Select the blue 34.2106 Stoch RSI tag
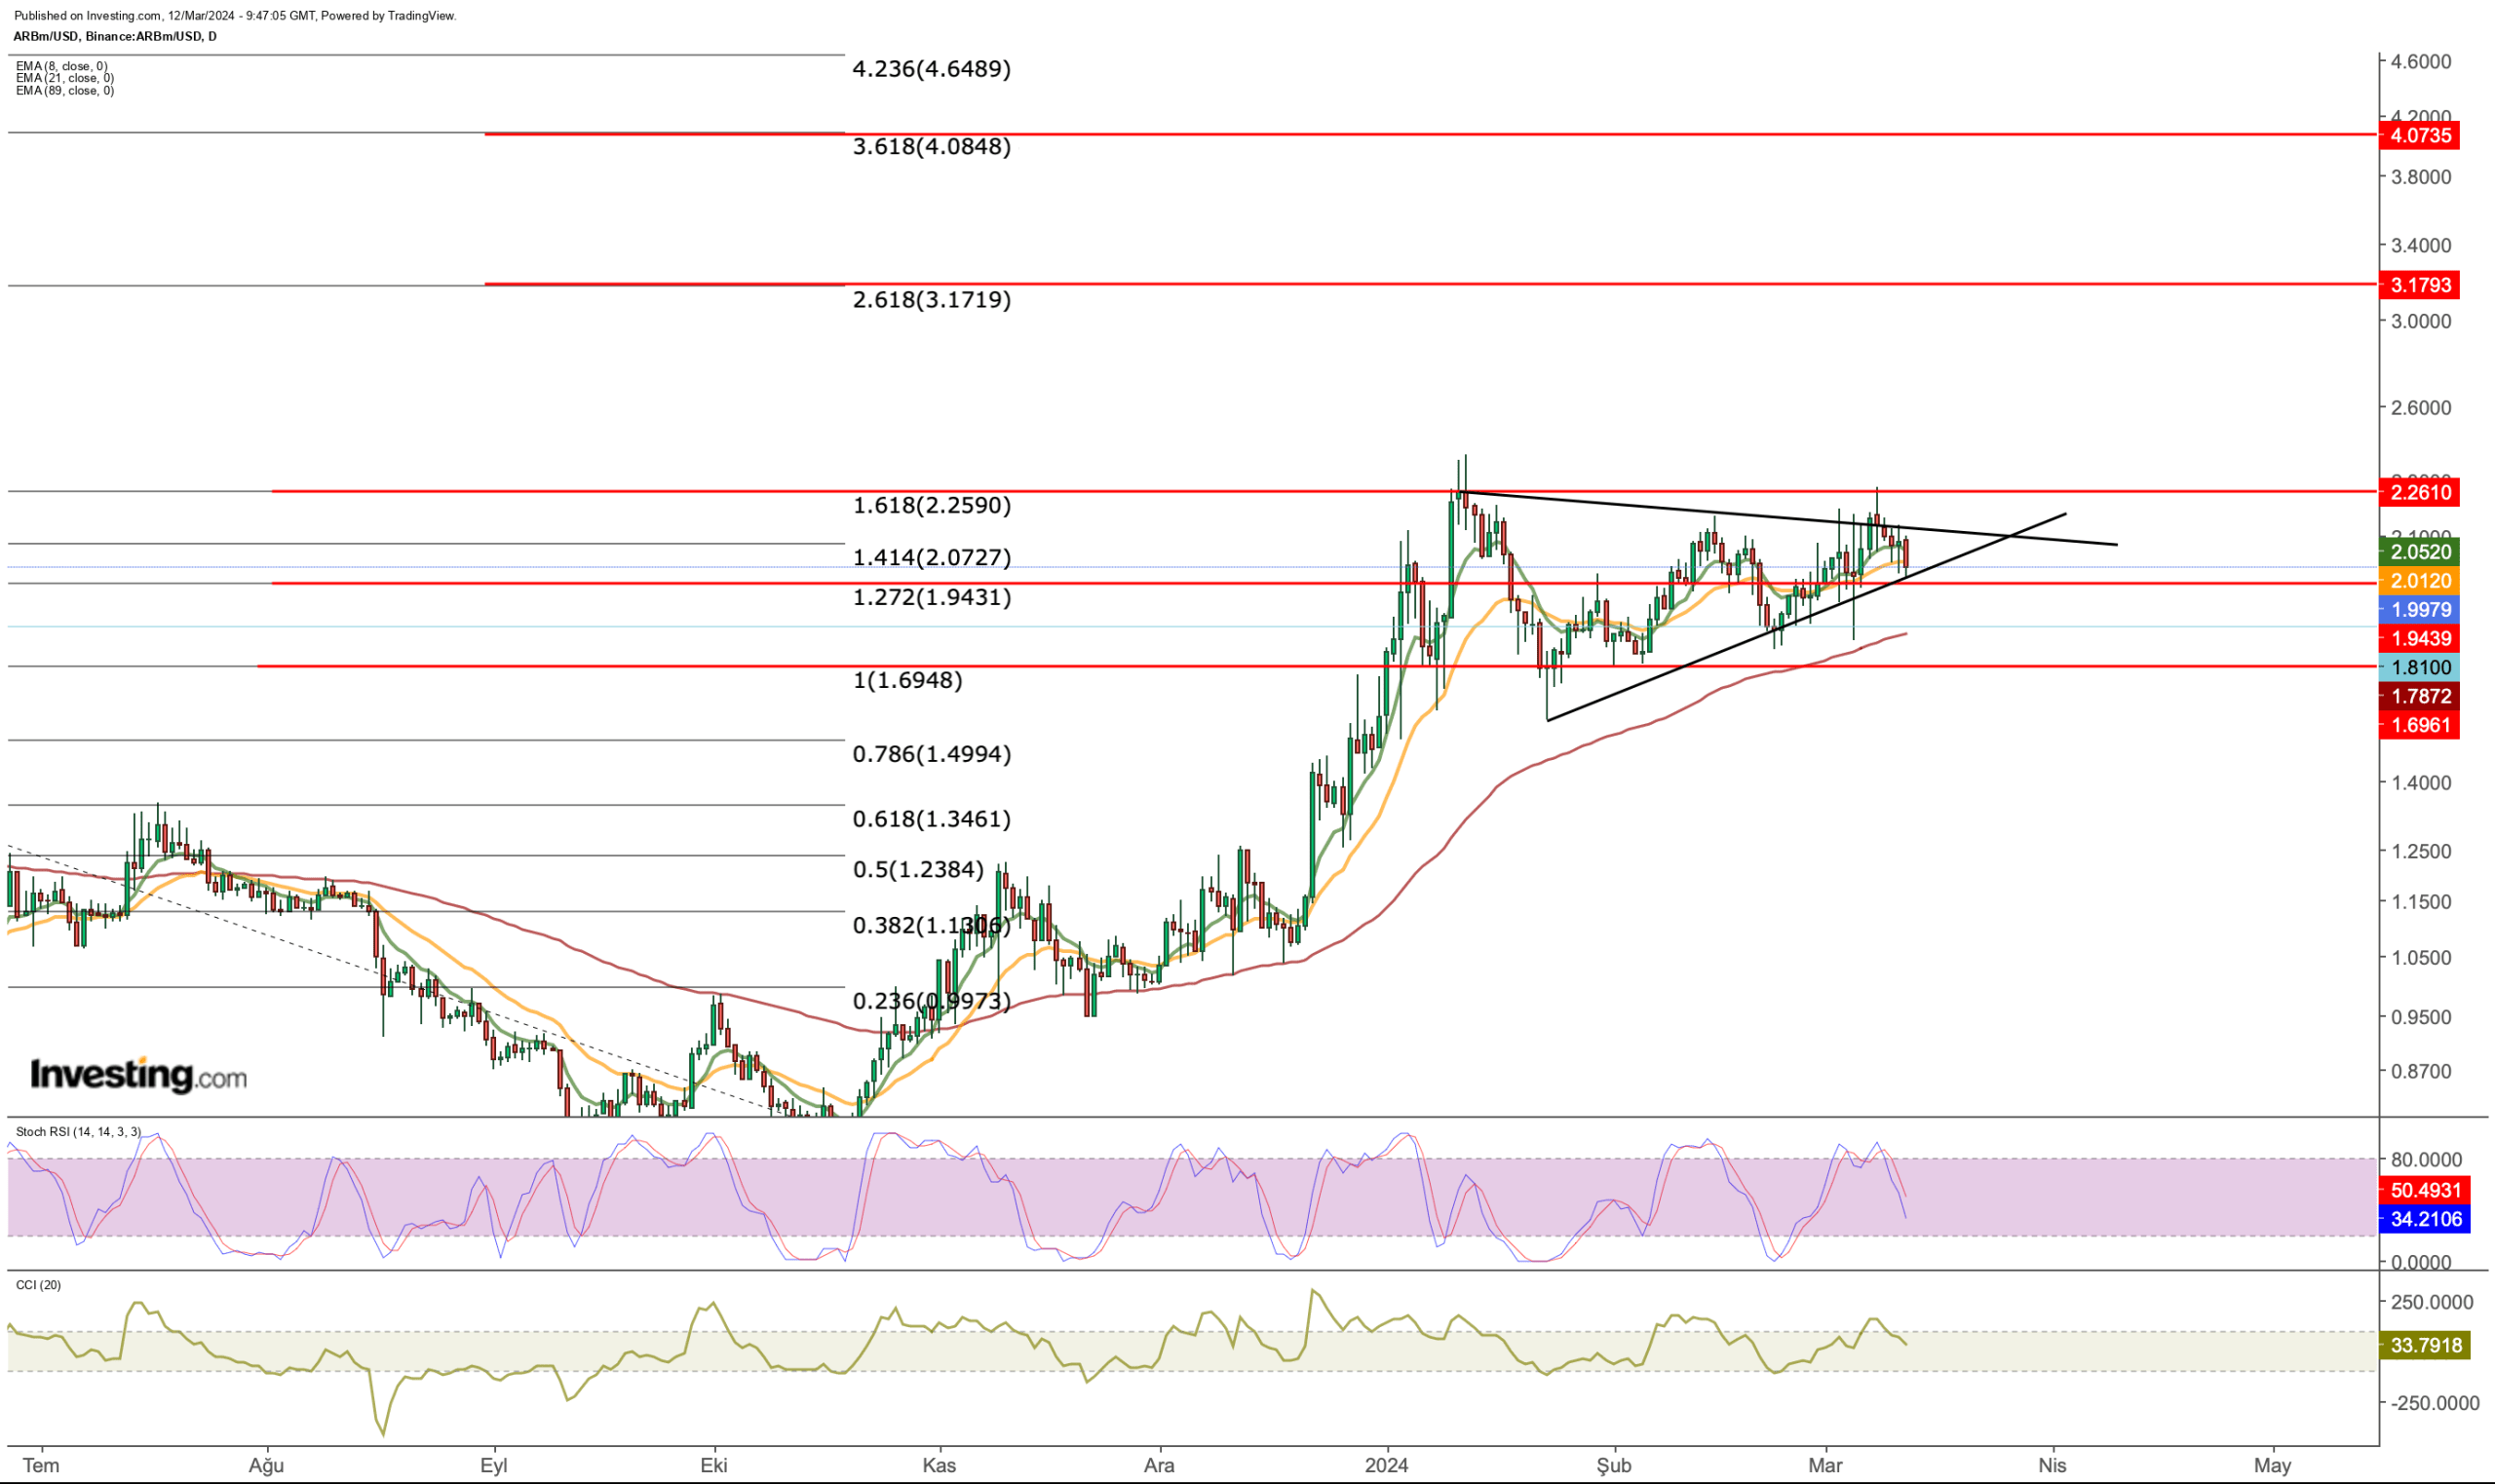This screenshot has height=1484, width=2495. pos(2426,1219)
